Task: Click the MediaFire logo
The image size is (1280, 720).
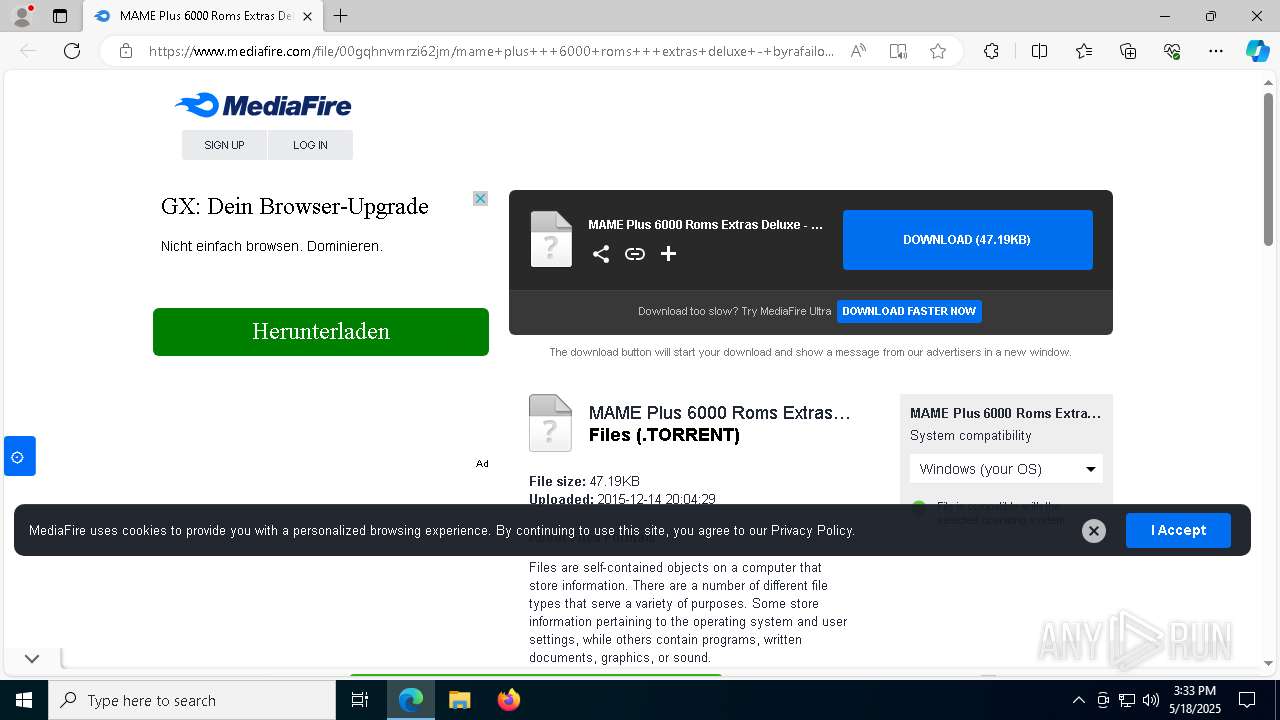Action: (263, 105)
